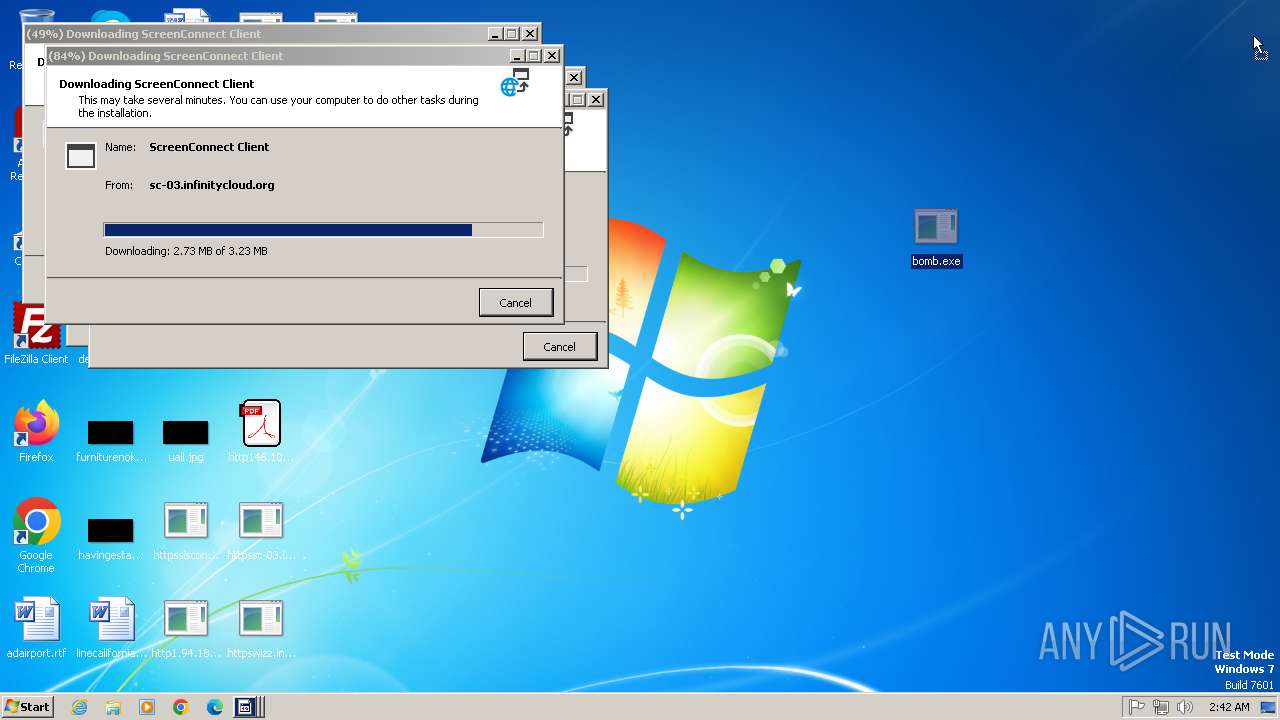Select the httpssiscon application icon
The image size is (1280, 720).
[186, 530]
